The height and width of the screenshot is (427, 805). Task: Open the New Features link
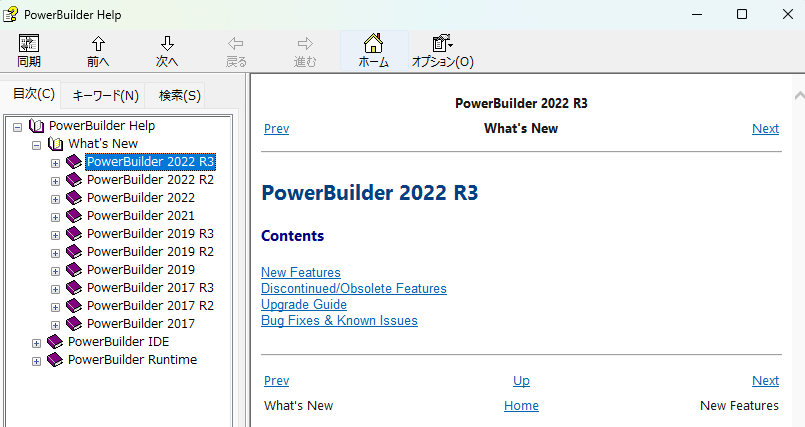[x=300, y=273]
